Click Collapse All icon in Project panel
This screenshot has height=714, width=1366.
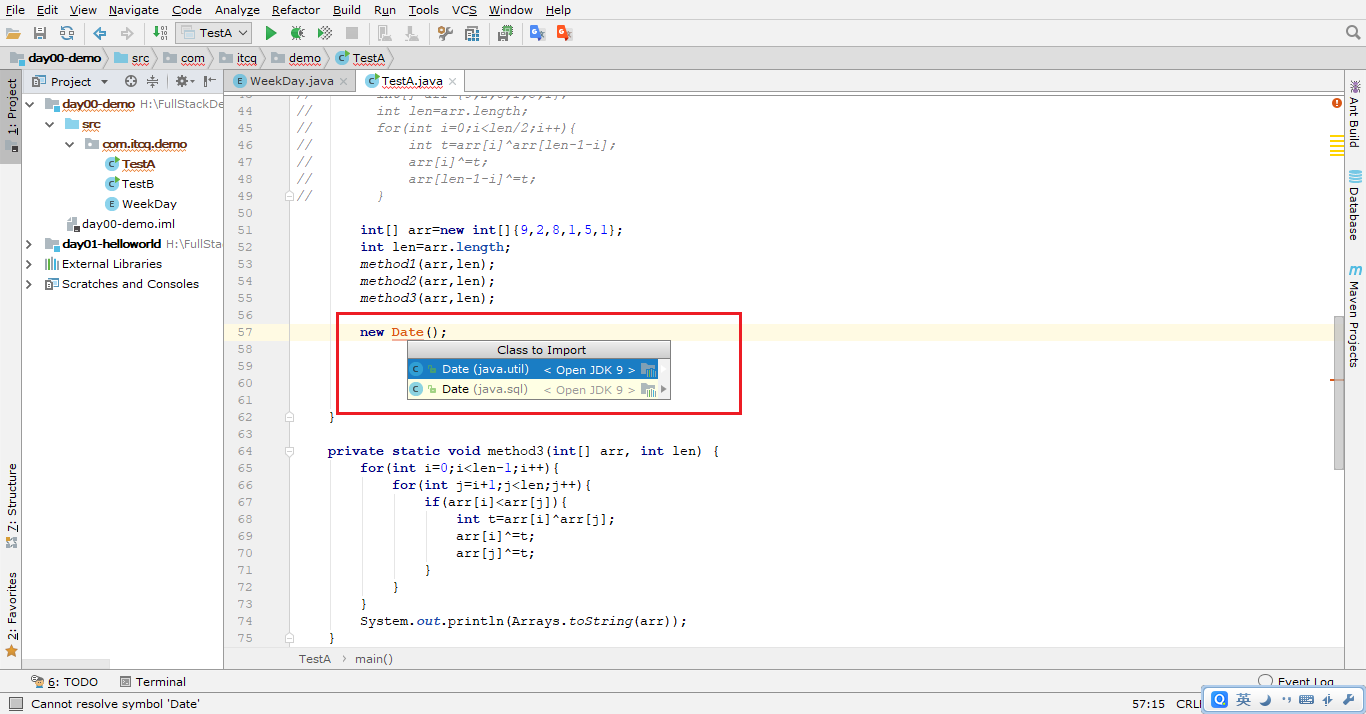[152, 81]
